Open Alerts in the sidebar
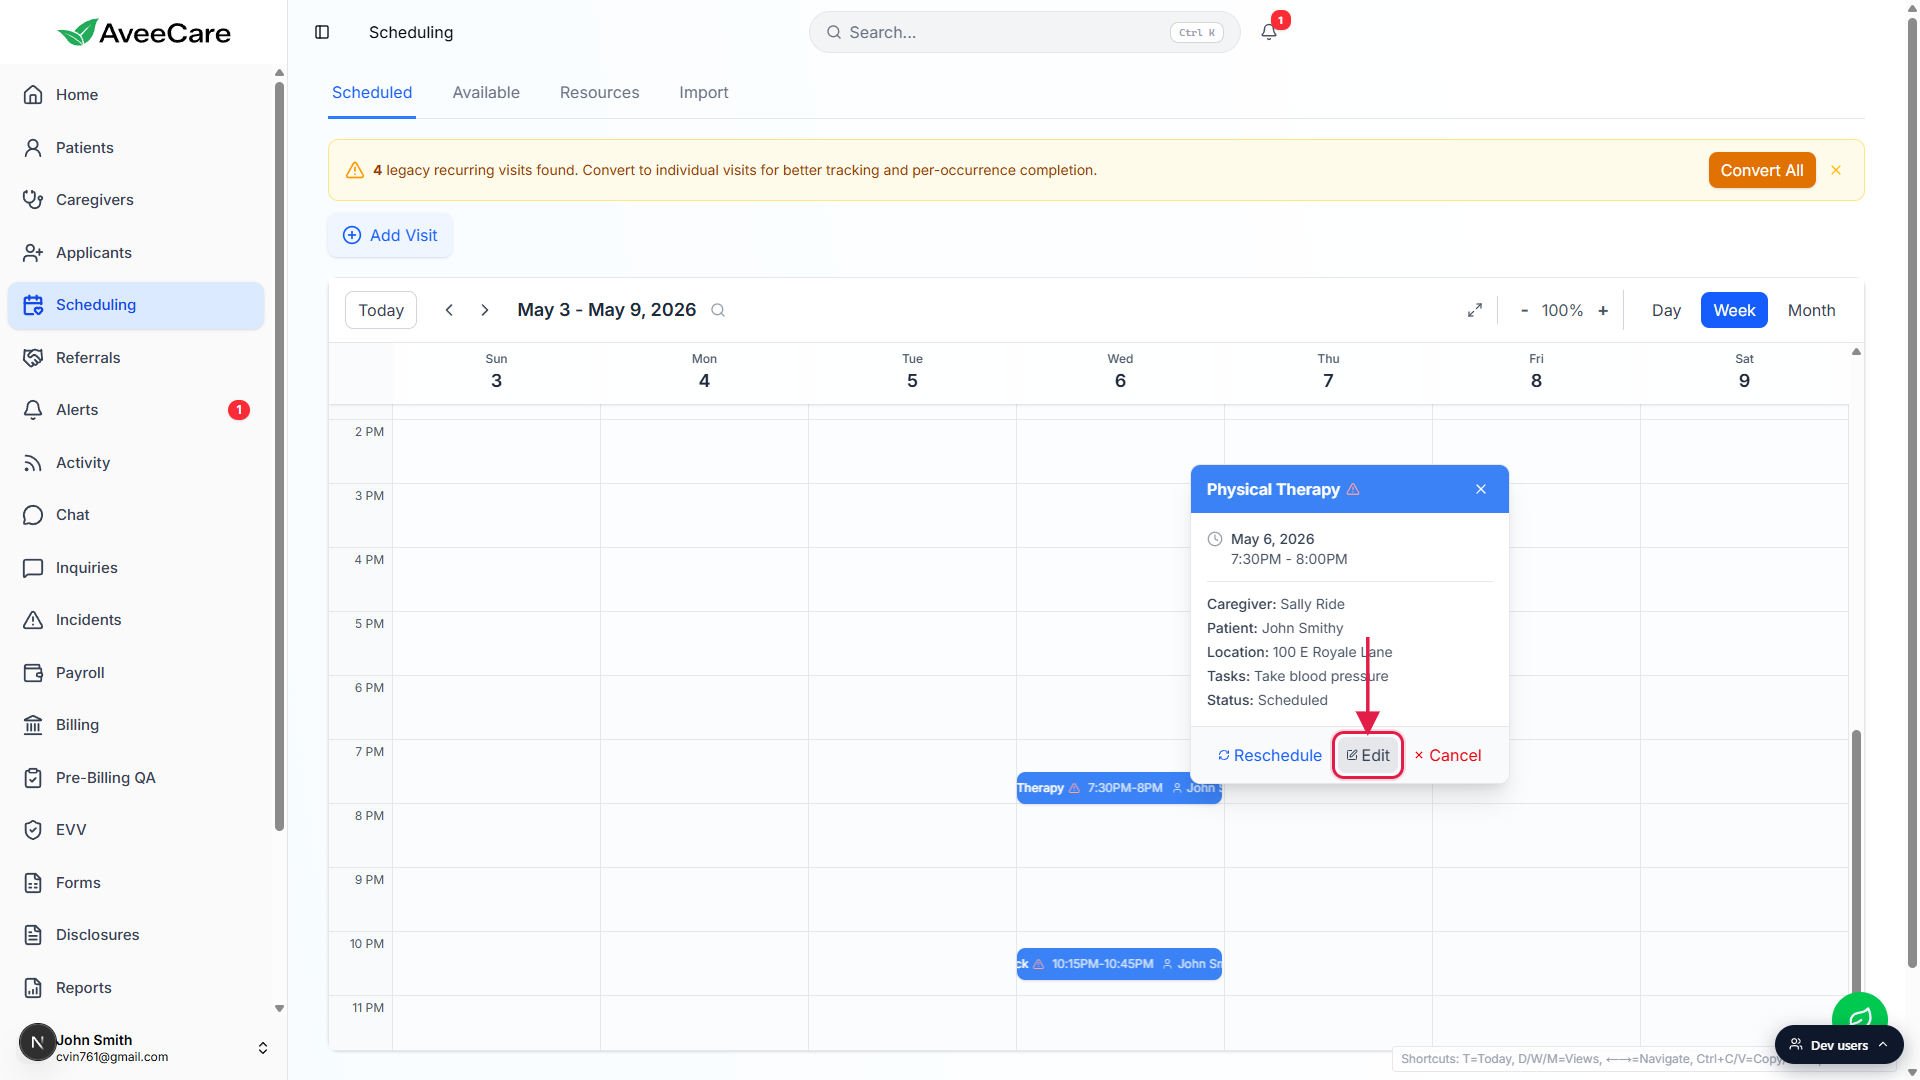Viewport: 1920px width, 1080px height. coord(136,410)
